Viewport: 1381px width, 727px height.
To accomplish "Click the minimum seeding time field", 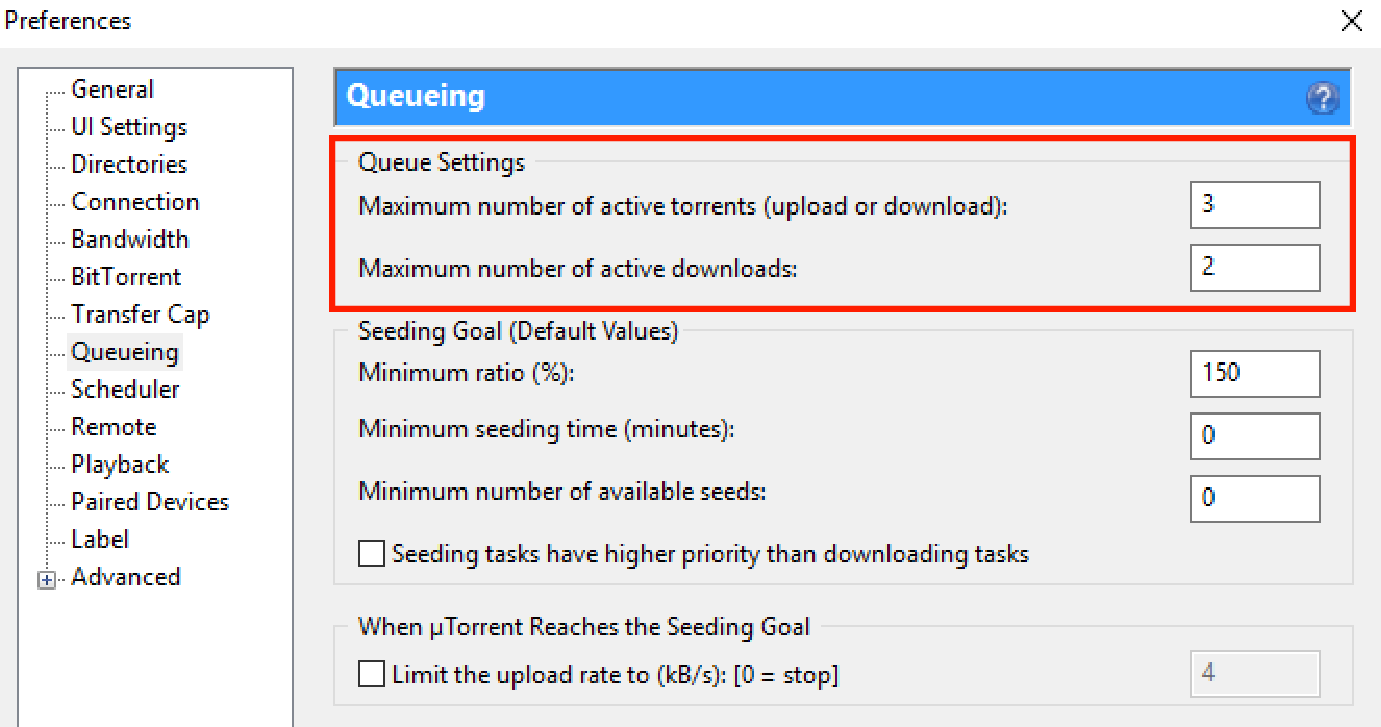I will point(1254,436).
